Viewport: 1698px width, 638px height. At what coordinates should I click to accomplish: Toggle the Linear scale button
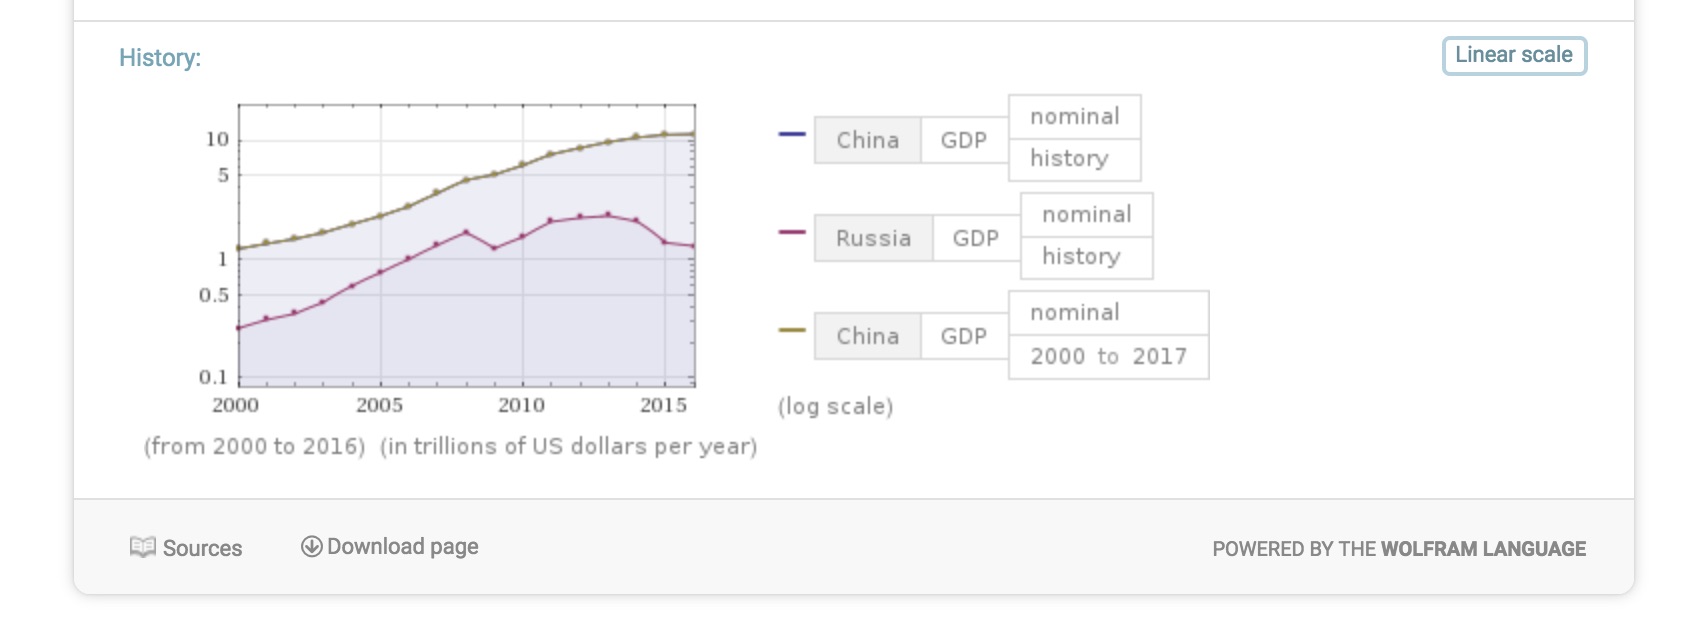coord(1514,55)
